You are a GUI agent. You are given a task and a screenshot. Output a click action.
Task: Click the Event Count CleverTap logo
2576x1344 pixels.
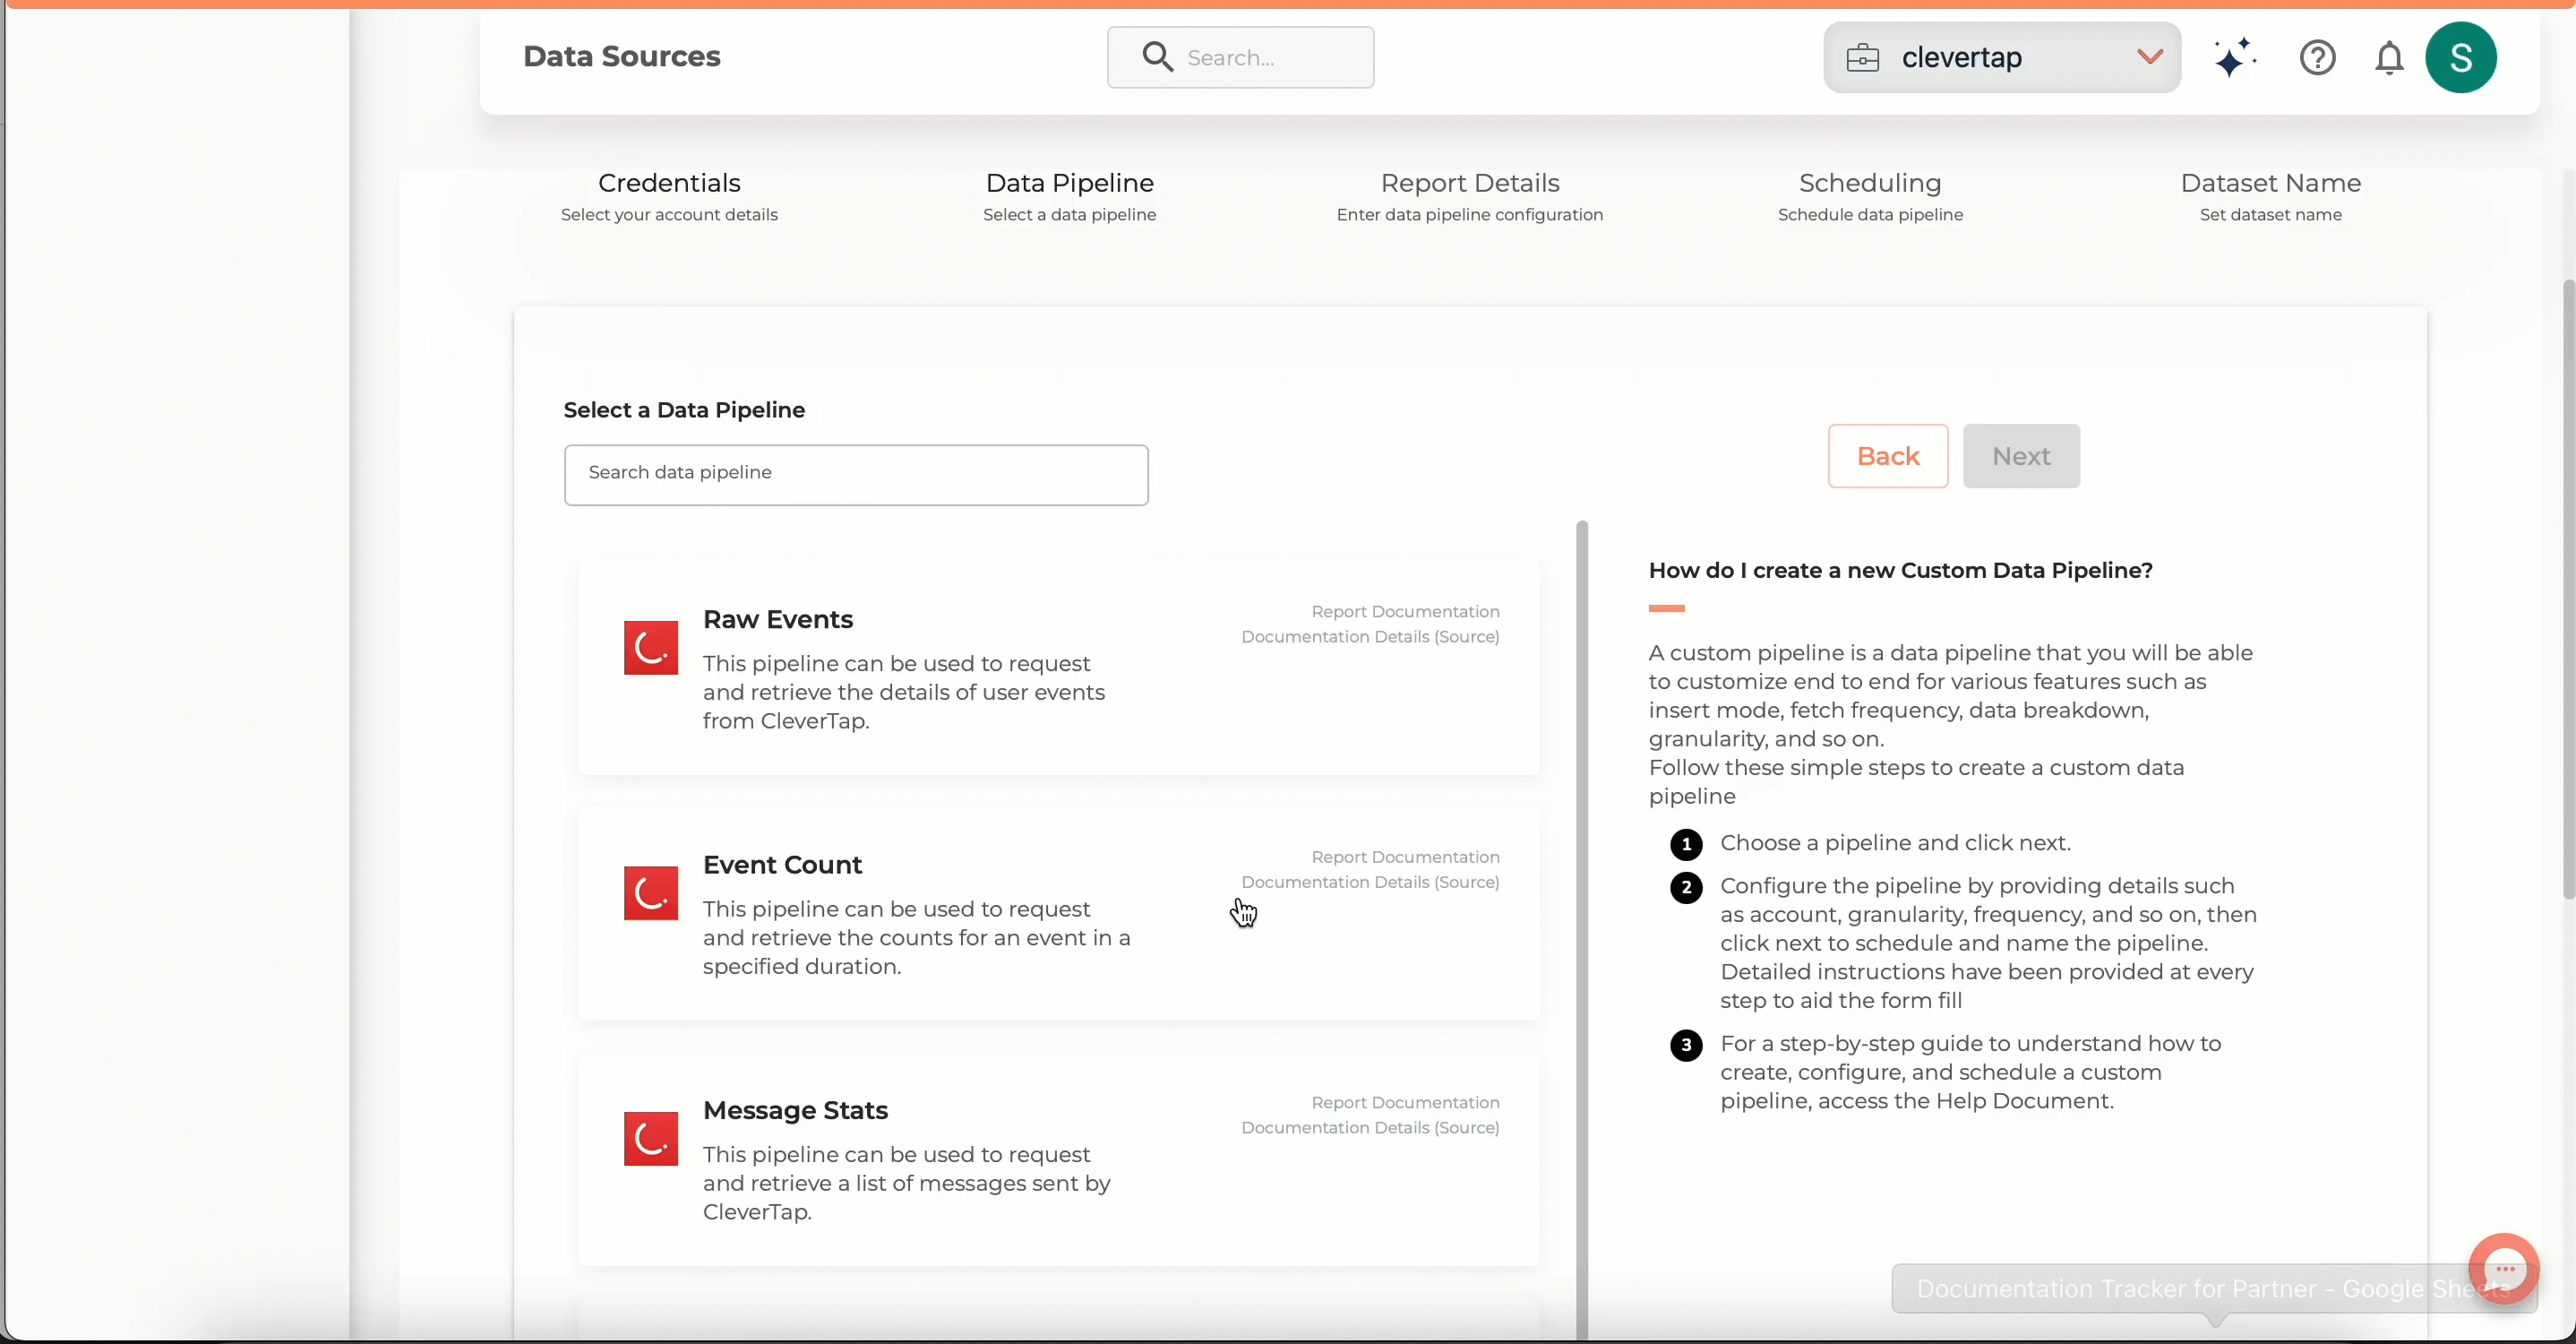[x=651, y=893]
